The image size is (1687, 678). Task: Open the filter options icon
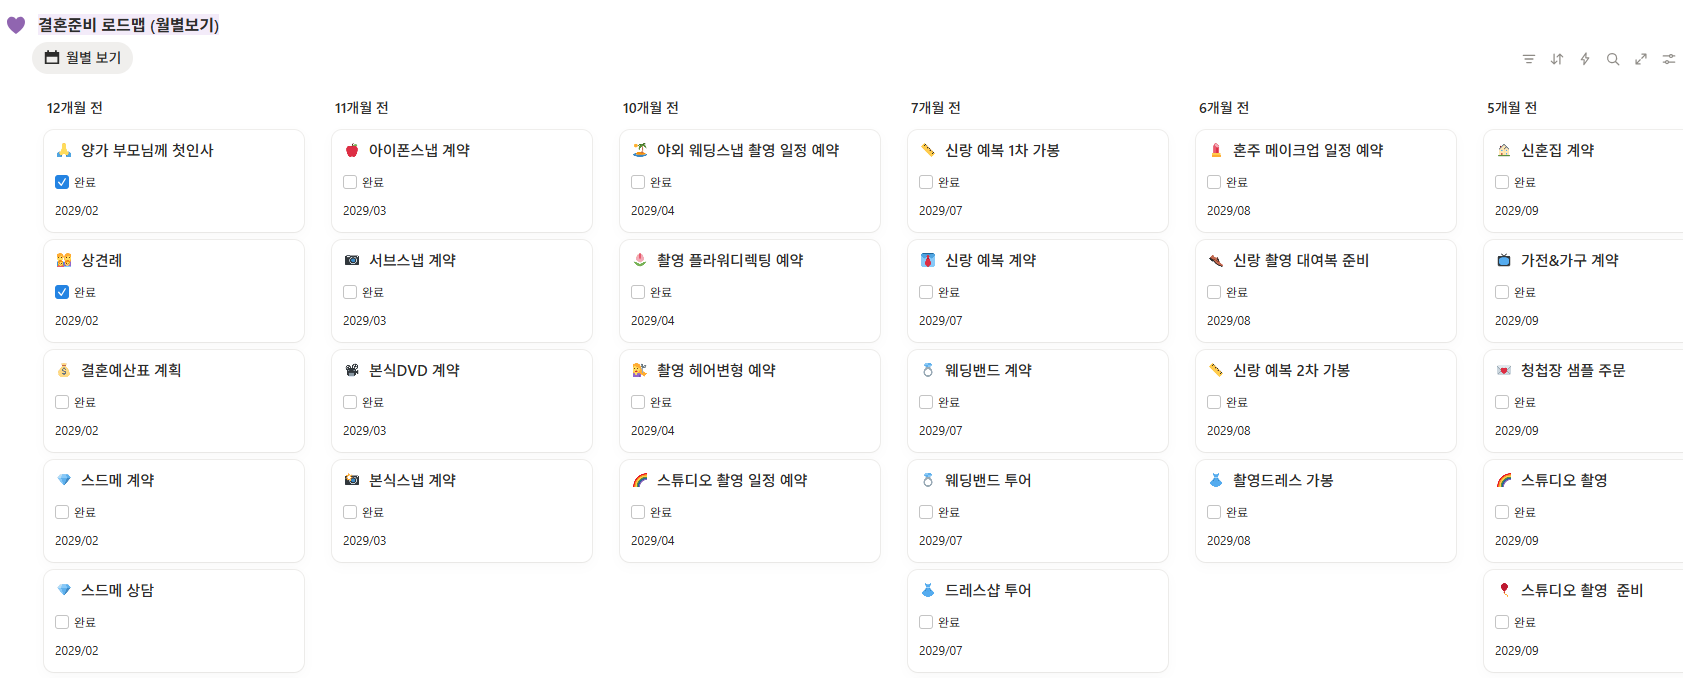[x=1528, y=58]
